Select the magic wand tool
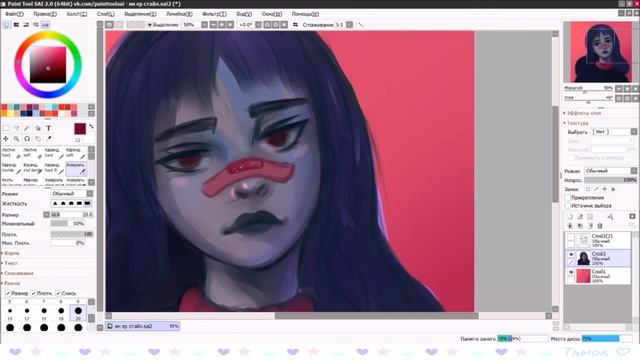This screenshot has width=640, height=360. [x=27, y=128]
